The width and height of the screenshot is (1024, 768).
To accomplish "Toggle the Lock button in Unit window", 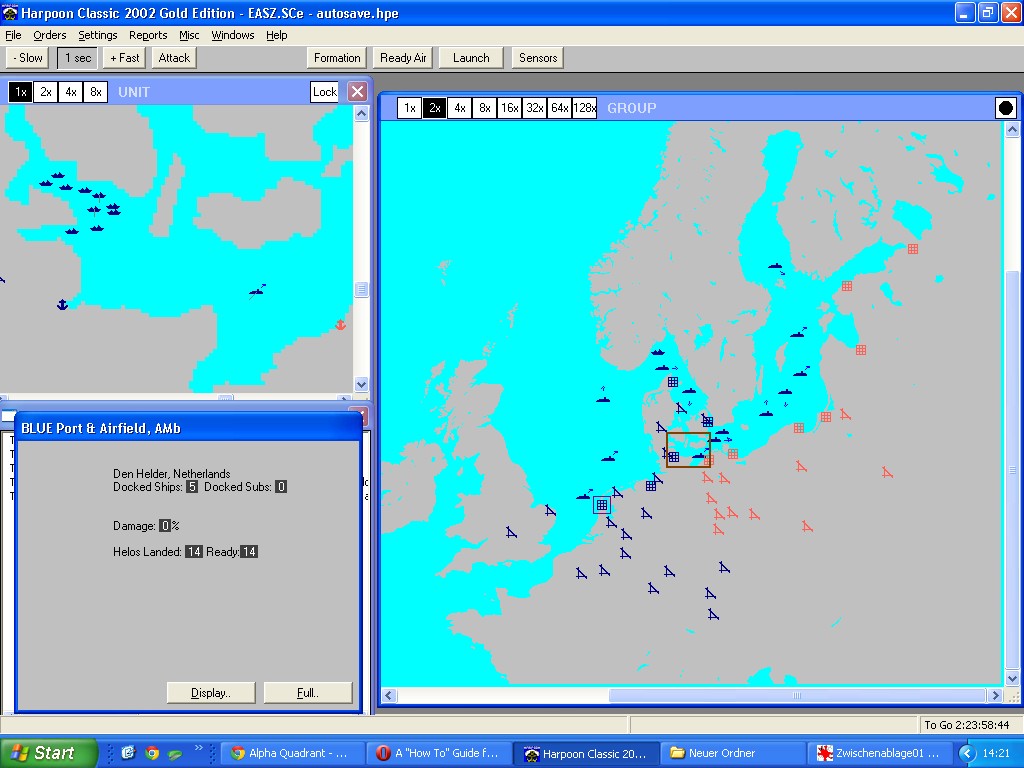I will (325, 92).
